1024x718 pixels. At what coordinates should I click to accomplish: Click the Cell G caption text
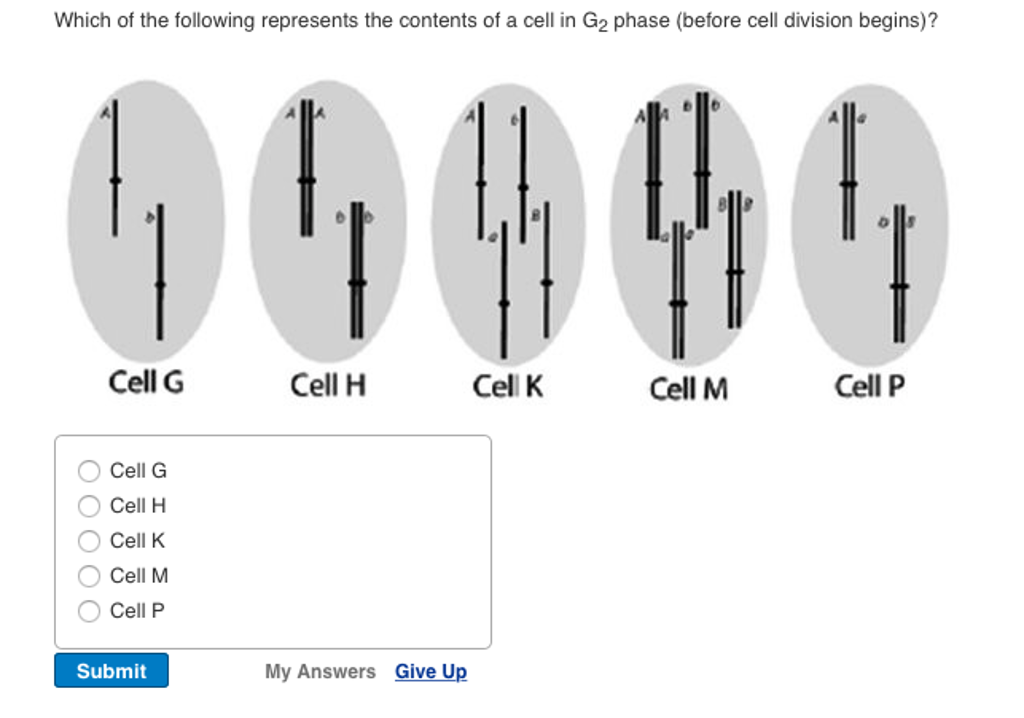click(x=148, y=381)
